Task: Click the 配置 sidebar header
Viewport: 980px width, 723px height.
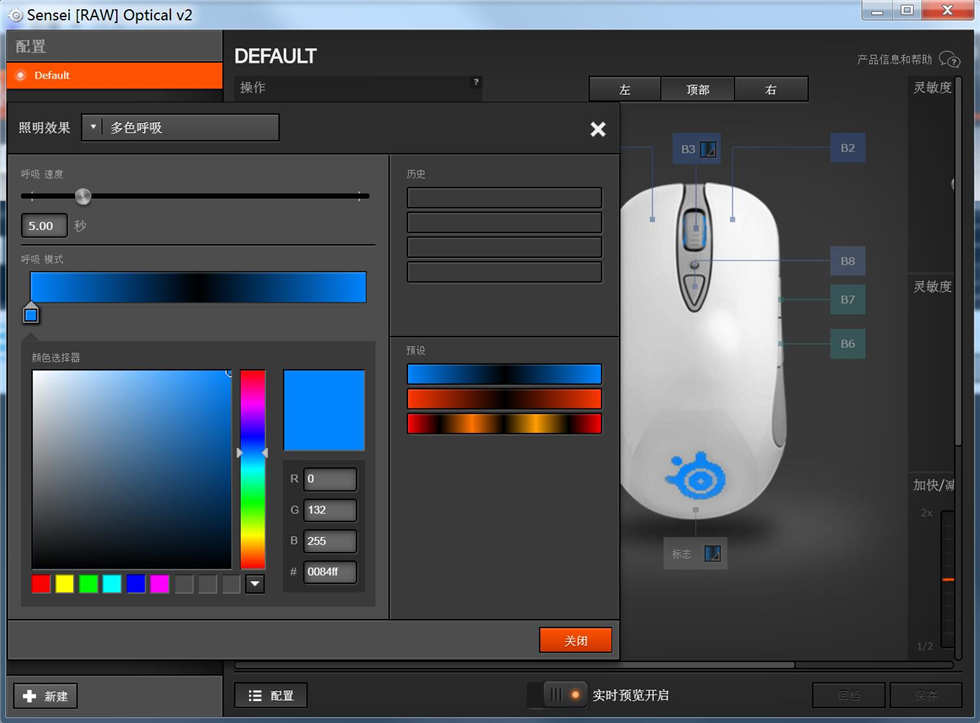Action: click(x=115, y=46)
